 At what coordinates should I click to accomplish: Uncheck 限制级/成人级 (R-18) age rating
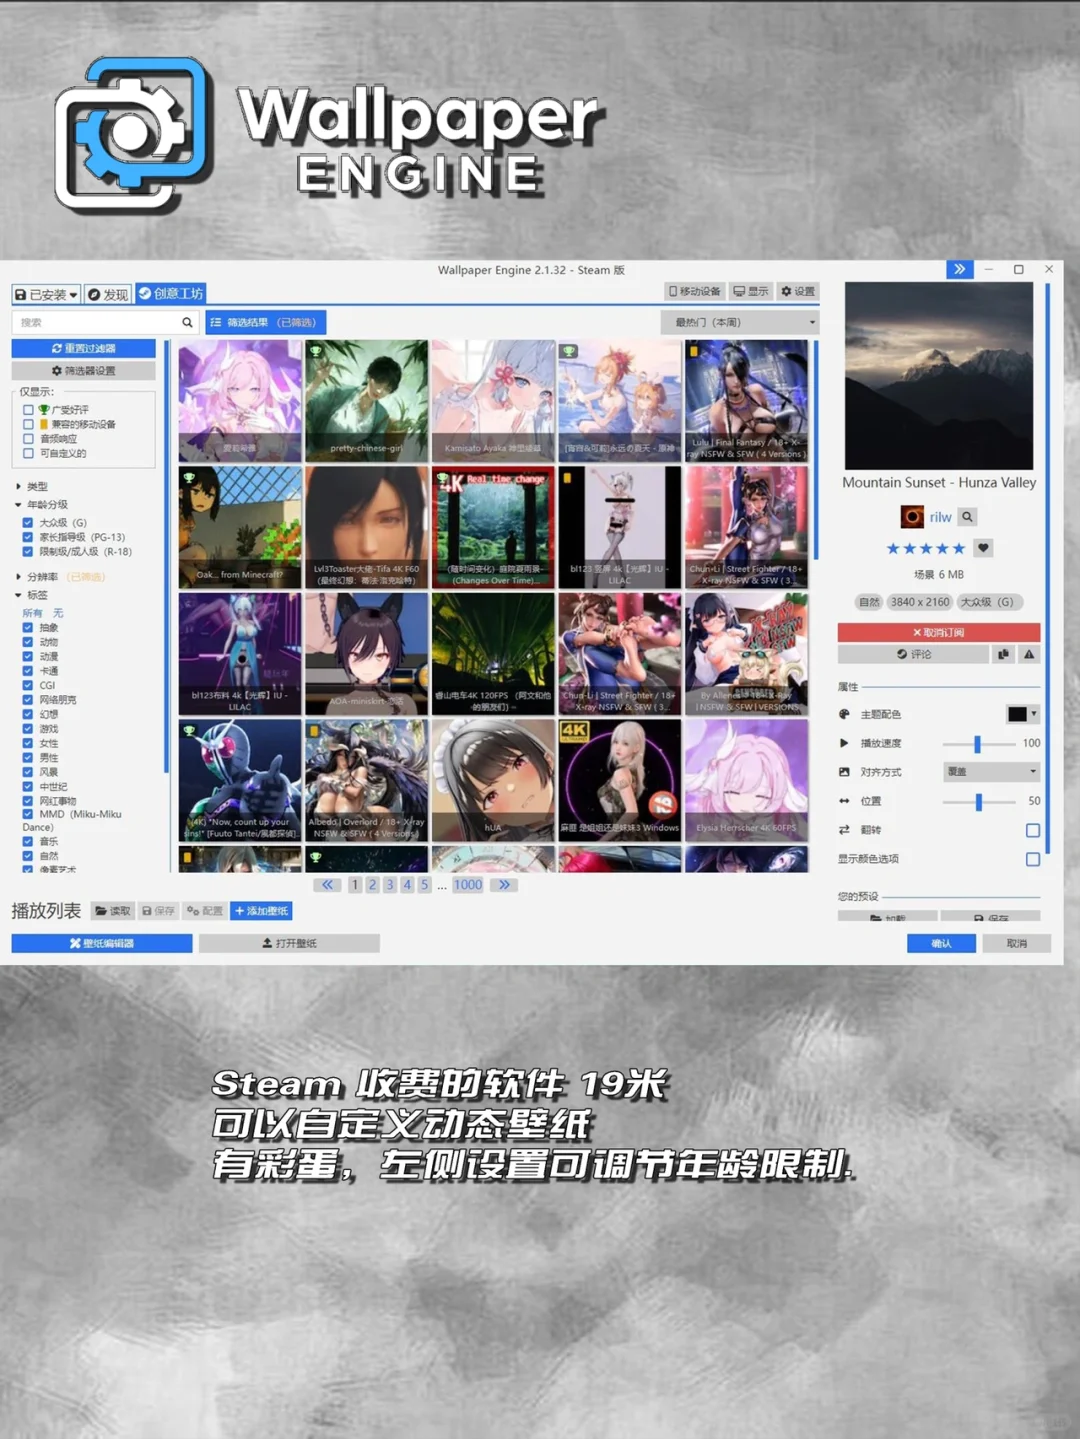pyautogui.click(x=28, y=551)
